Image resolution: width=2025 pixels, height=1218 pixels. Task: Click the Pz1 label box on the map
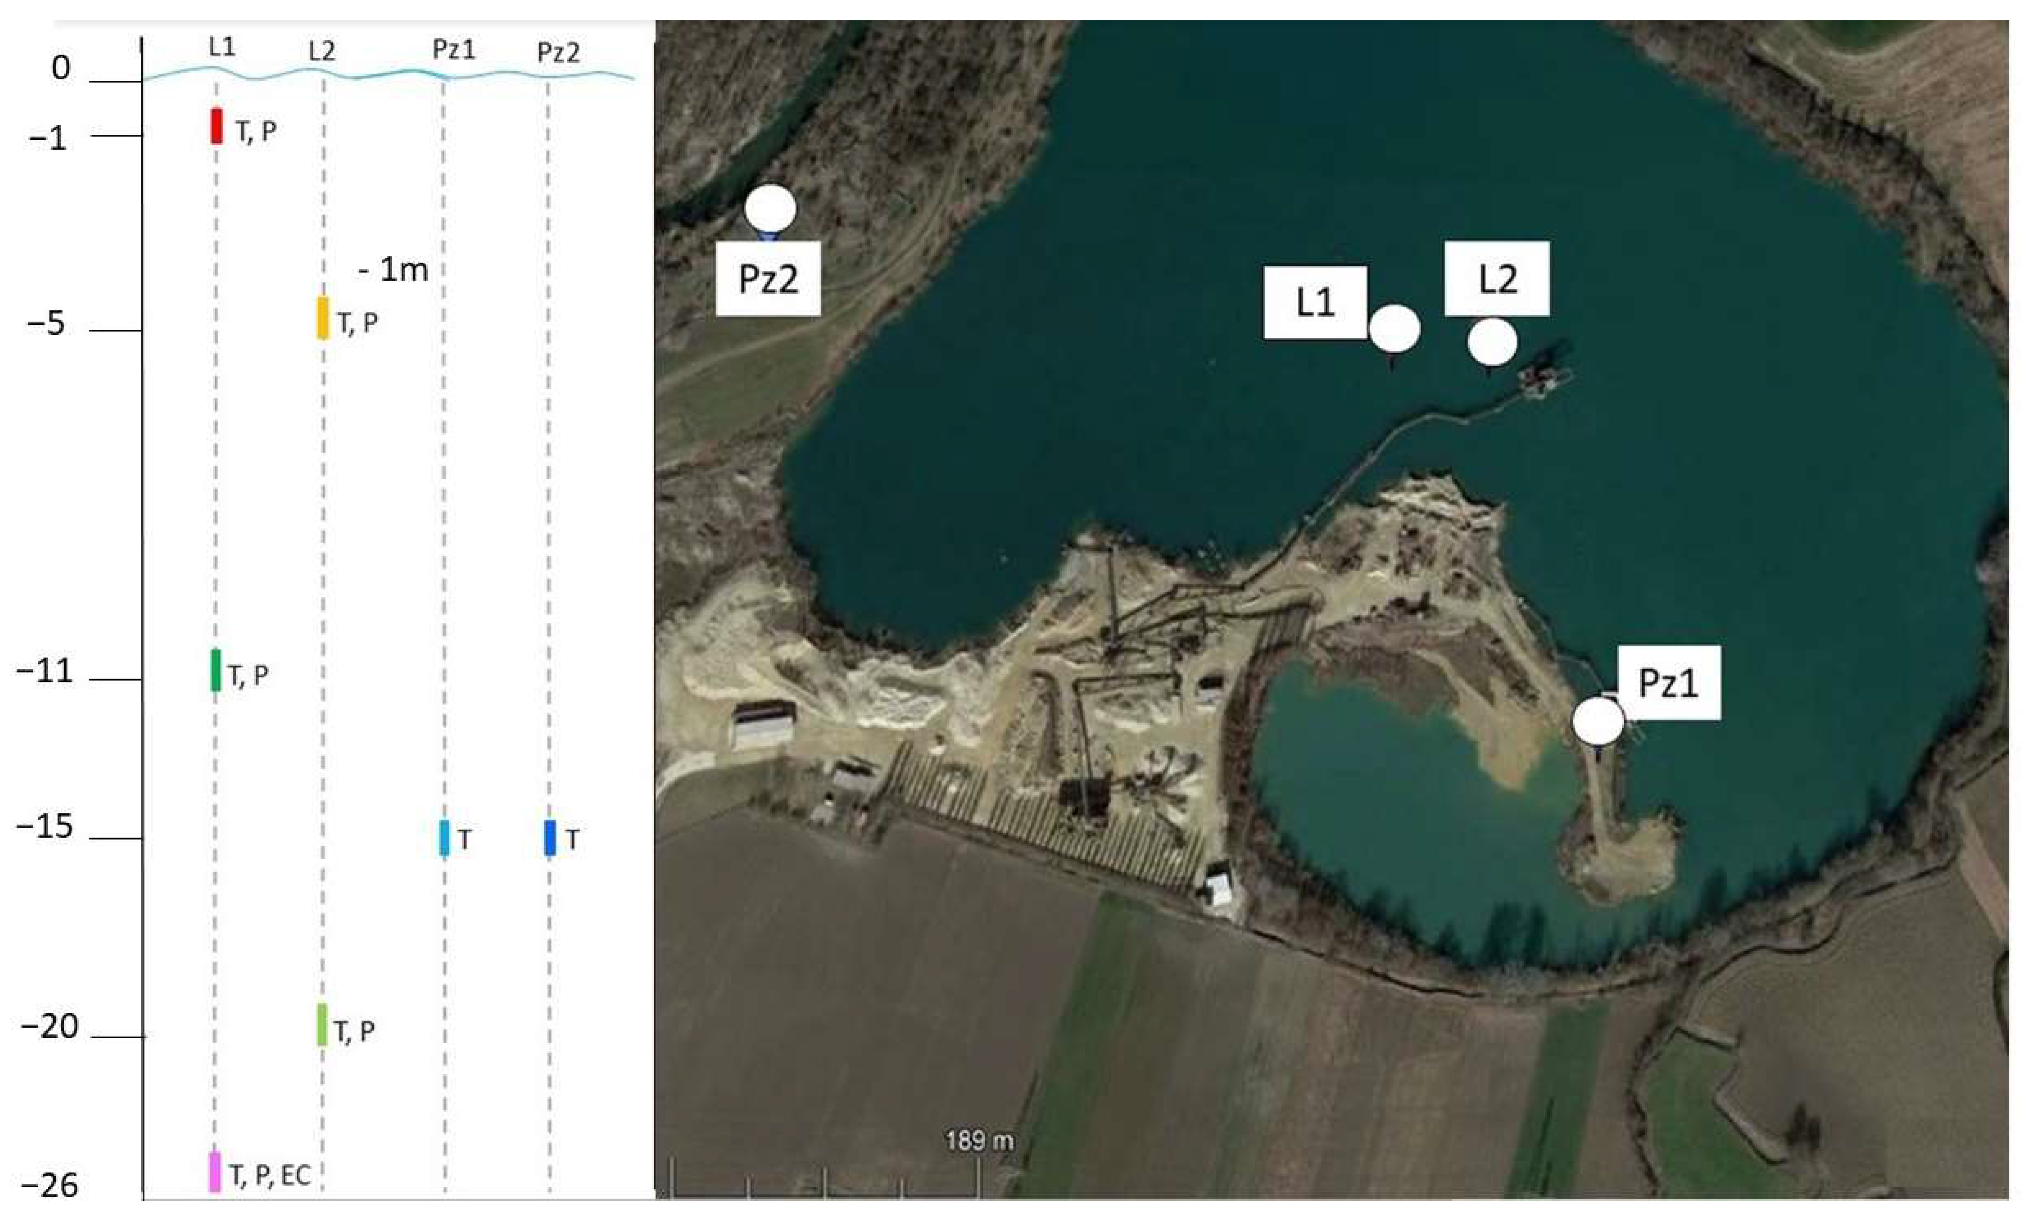click(1668, 683)
